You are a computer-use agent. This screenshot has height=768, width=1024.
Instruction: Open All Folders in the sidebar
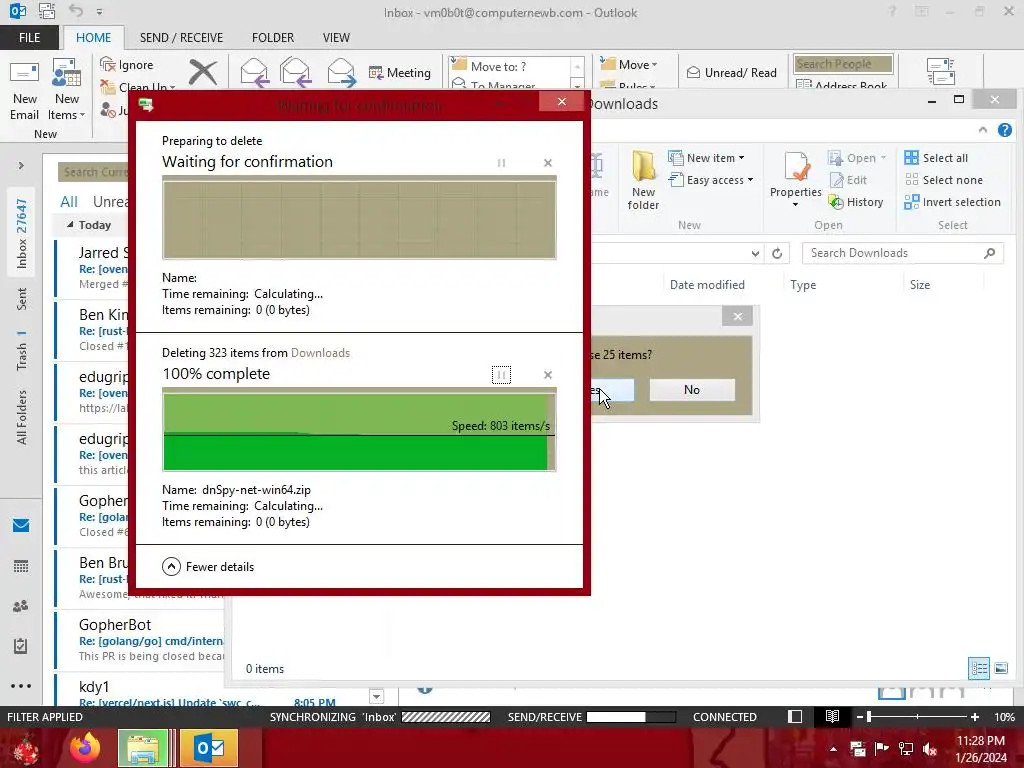pyautogui.click(x=22, y=417)
